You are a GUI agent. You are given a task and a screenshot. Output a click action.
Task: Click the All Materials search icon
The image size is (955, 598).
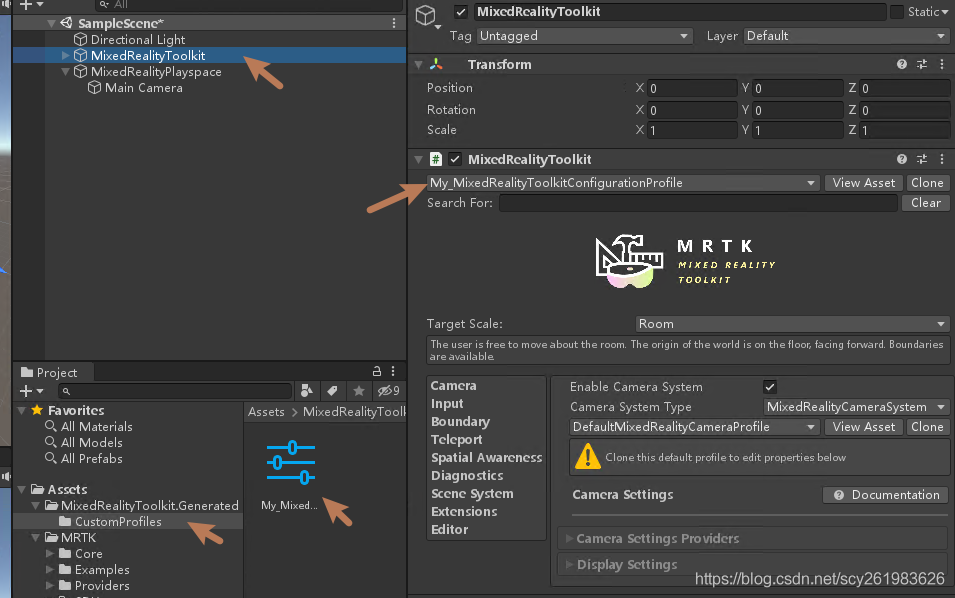(x=51, y=426)
